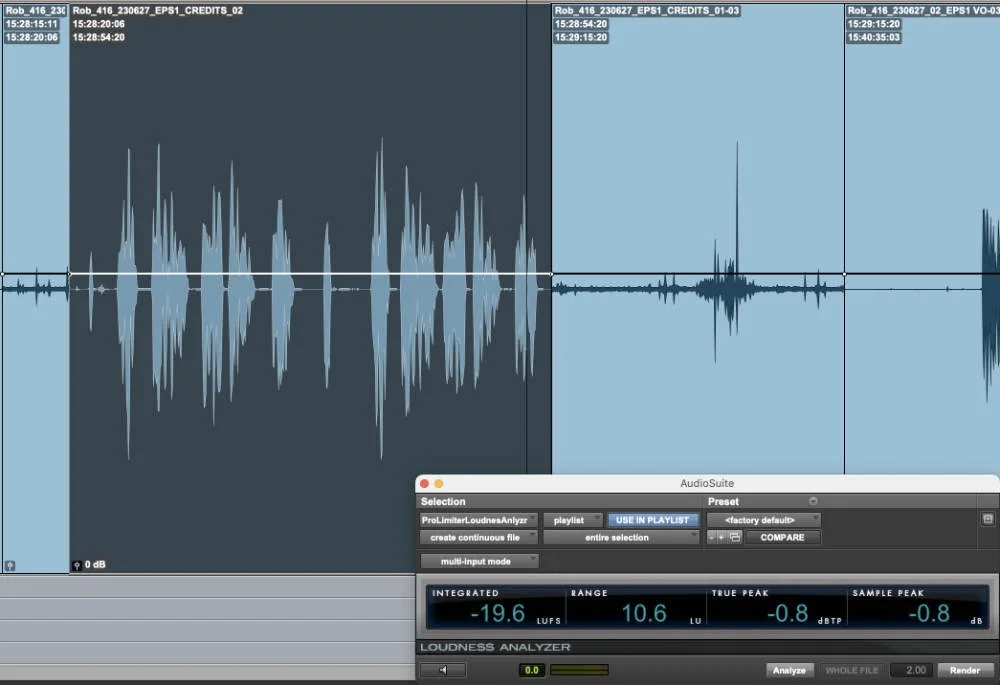Toggle USE IN PLAYLIST
Image resolution: width=1000 pixels, height=685 pixels.
pos(652,519)
